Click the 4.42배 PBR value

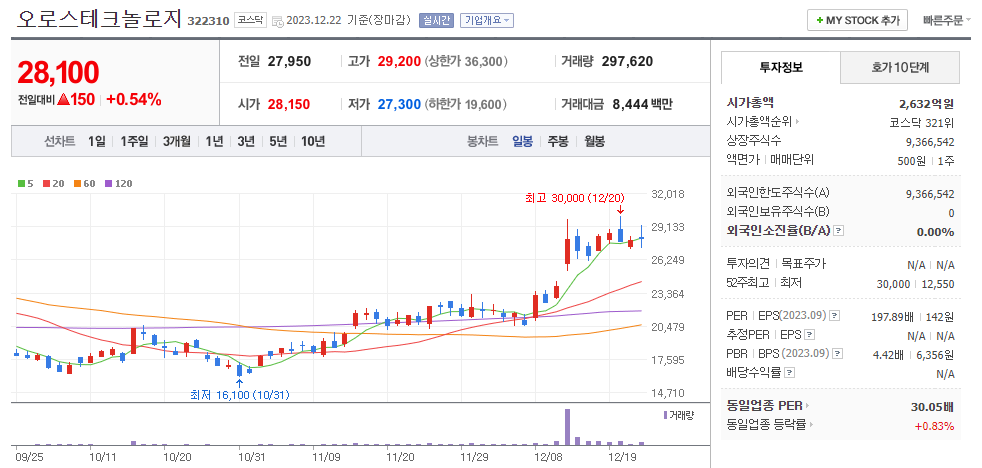tap(887, 355)
